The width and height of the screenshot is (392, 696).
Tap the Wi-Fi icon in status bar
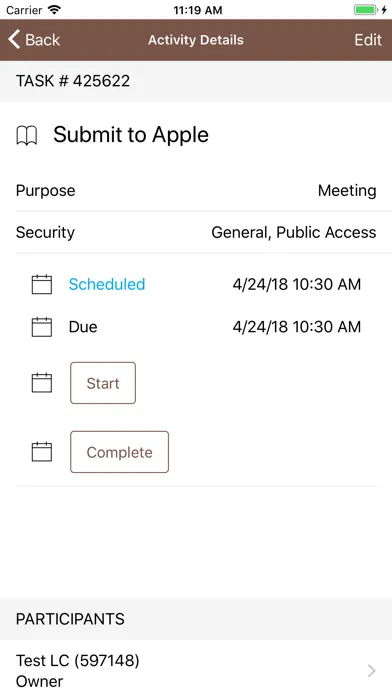pyautogui.click(x=55, y=10)
